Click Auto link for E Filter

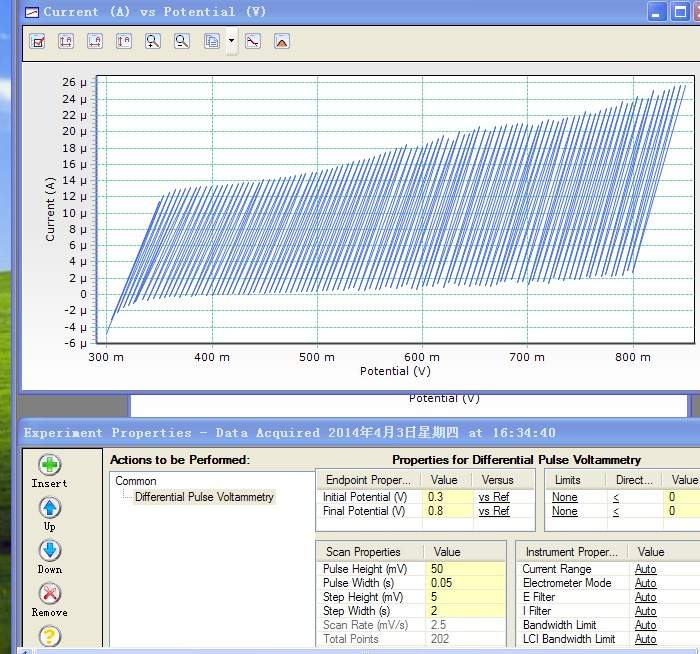pos(646,597)
